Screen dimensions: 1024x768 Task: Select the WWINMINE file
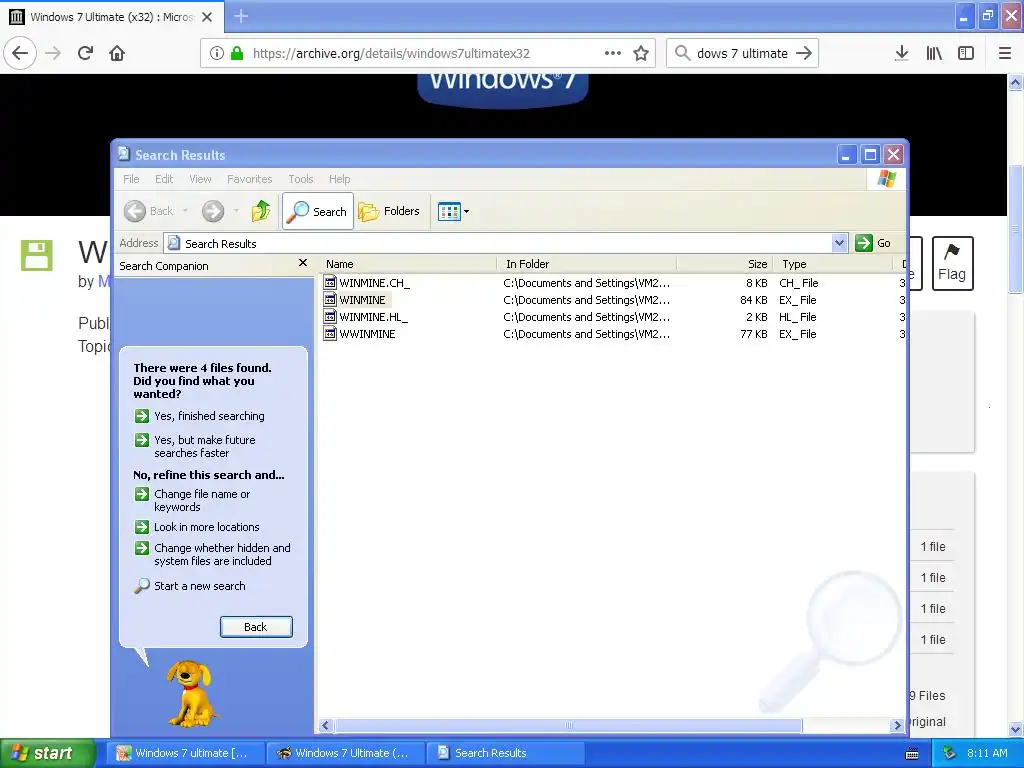(x=360, y=334)
